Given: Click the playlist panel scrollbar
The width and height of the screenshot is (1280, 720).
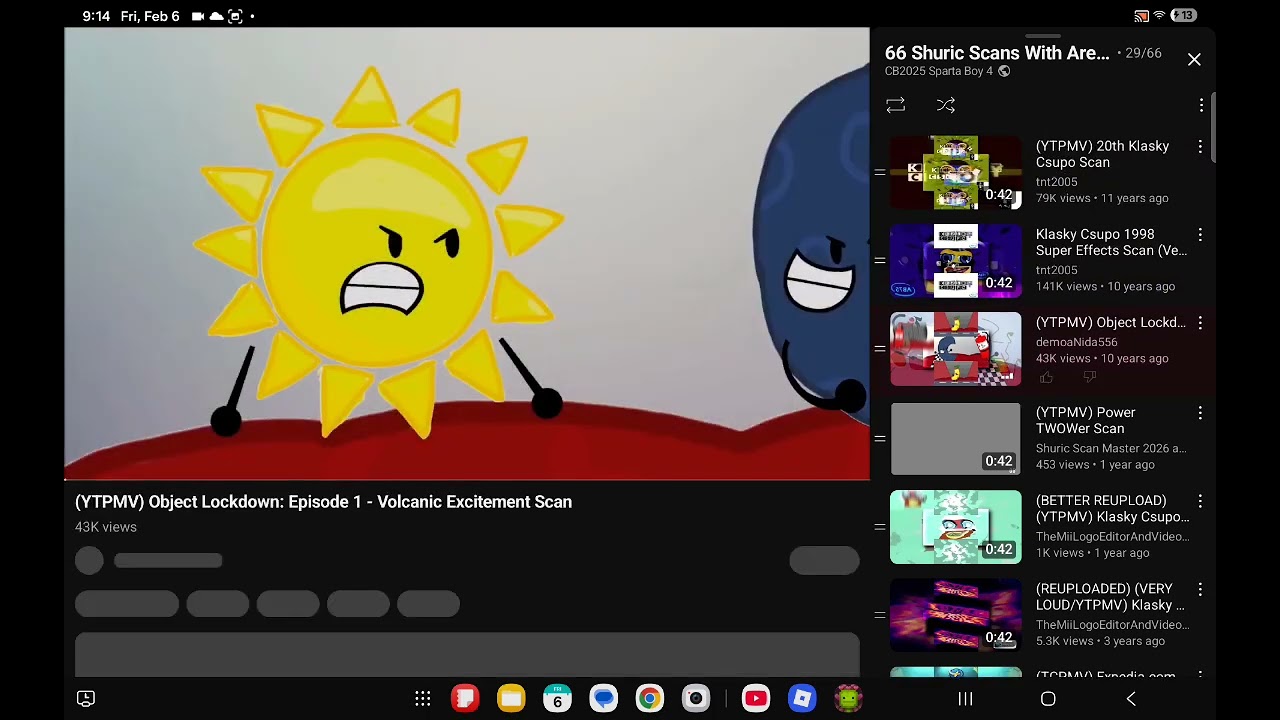Looking at the screenshot, I should point(1213,127).
